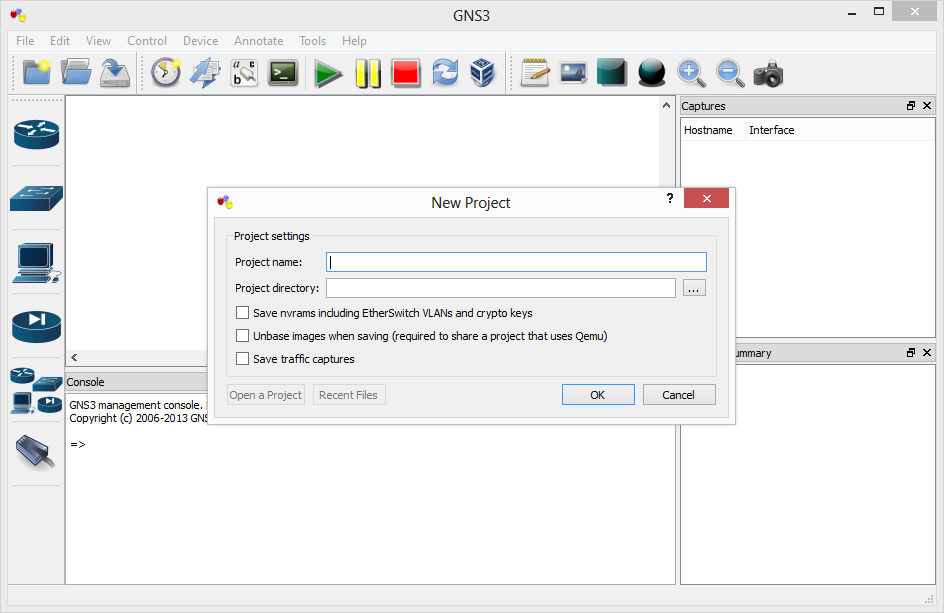Open the View menu

98,40
